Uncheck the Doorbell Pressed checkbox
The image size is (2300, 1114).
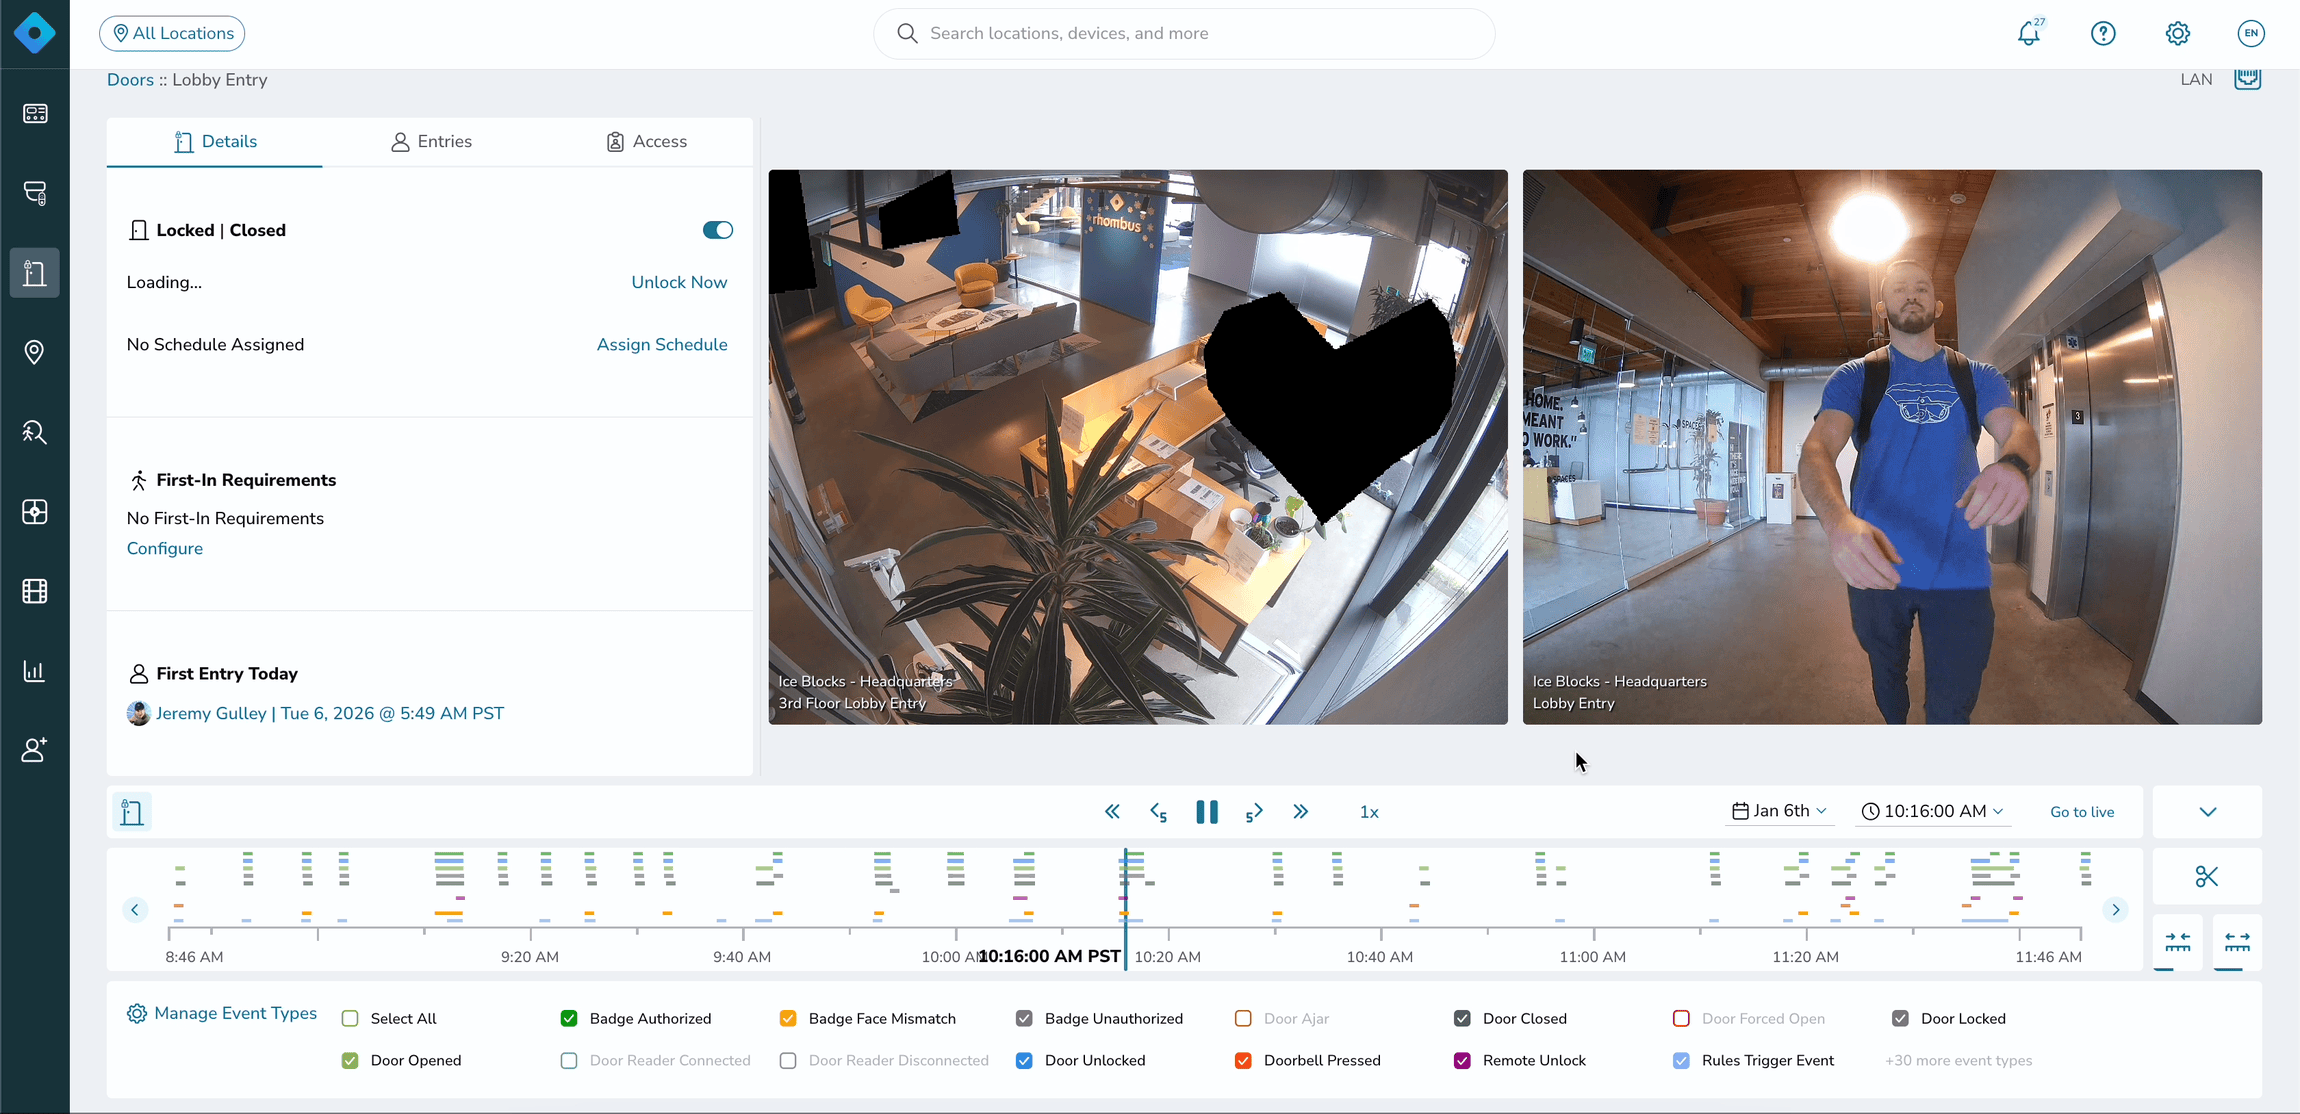tap(1243, 1061)
